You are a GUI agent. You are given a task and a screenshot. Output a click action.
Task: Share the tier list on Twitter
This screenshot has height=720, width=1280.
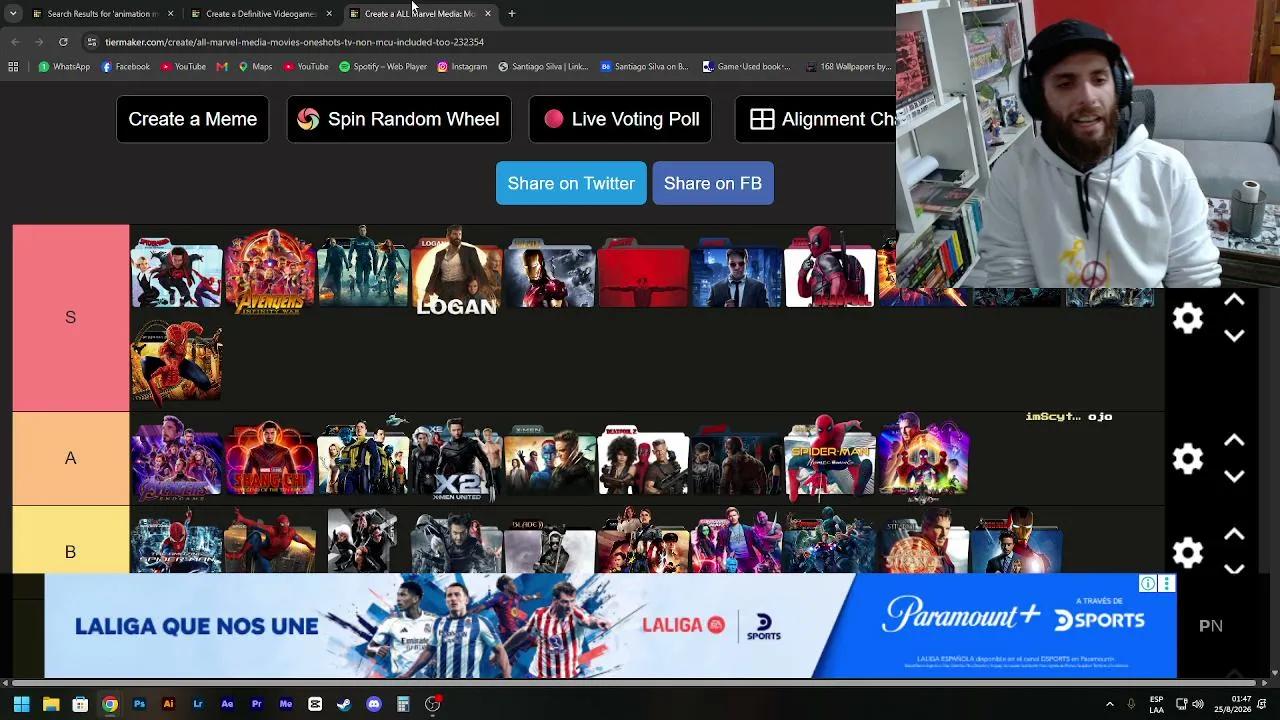[571, 183]
